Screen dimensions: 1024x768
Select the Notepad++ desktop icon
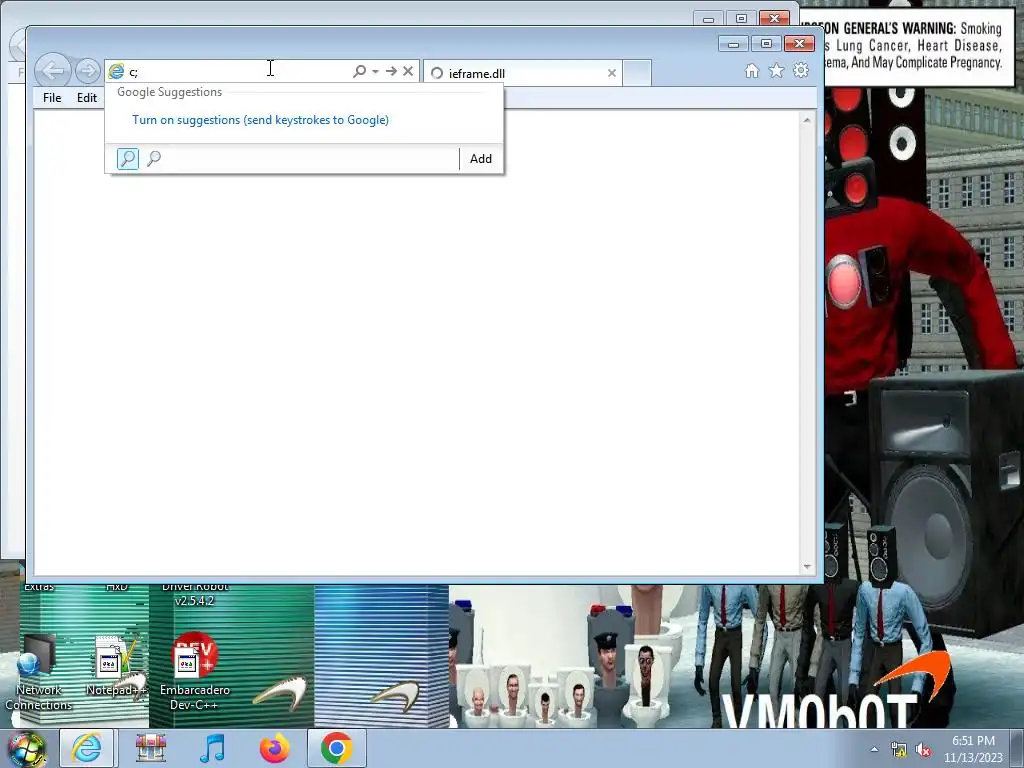tap(116, 666)
